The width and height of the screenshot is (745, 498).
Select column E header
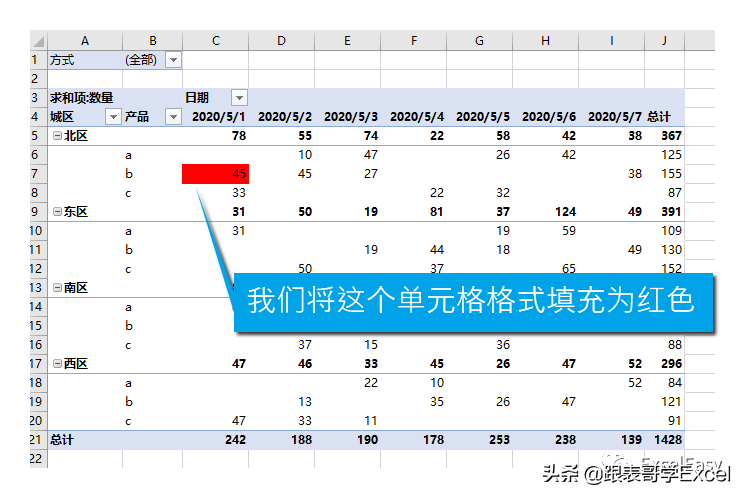tap(347, 41)
